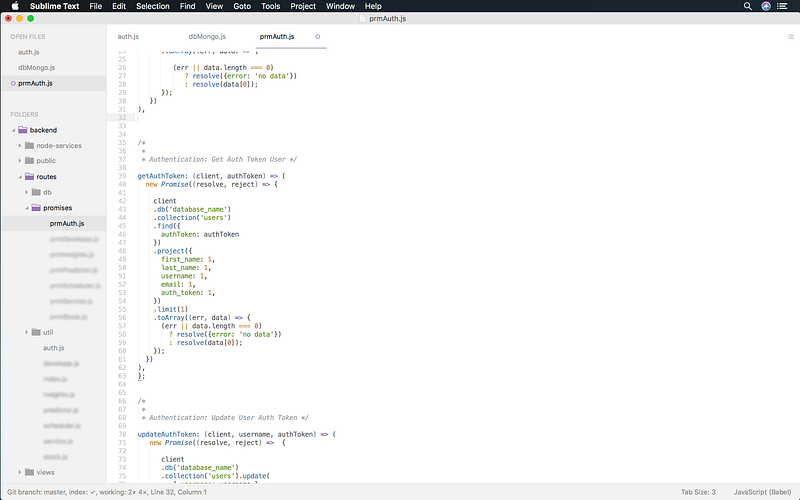The image size is (800, 500).
Task: Select prmAuth.js in promises folder
Action: click(x=67, y=223)
